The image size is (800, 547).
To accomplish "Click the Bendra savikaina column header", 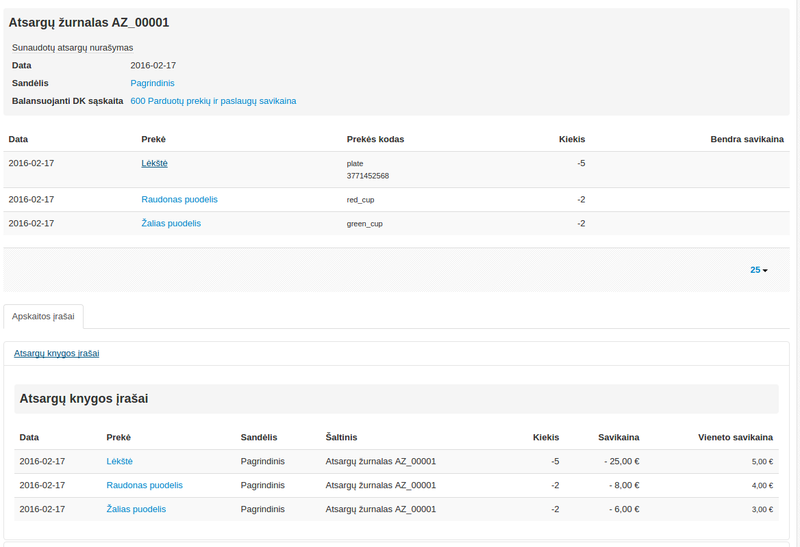I will click(746, 139).
